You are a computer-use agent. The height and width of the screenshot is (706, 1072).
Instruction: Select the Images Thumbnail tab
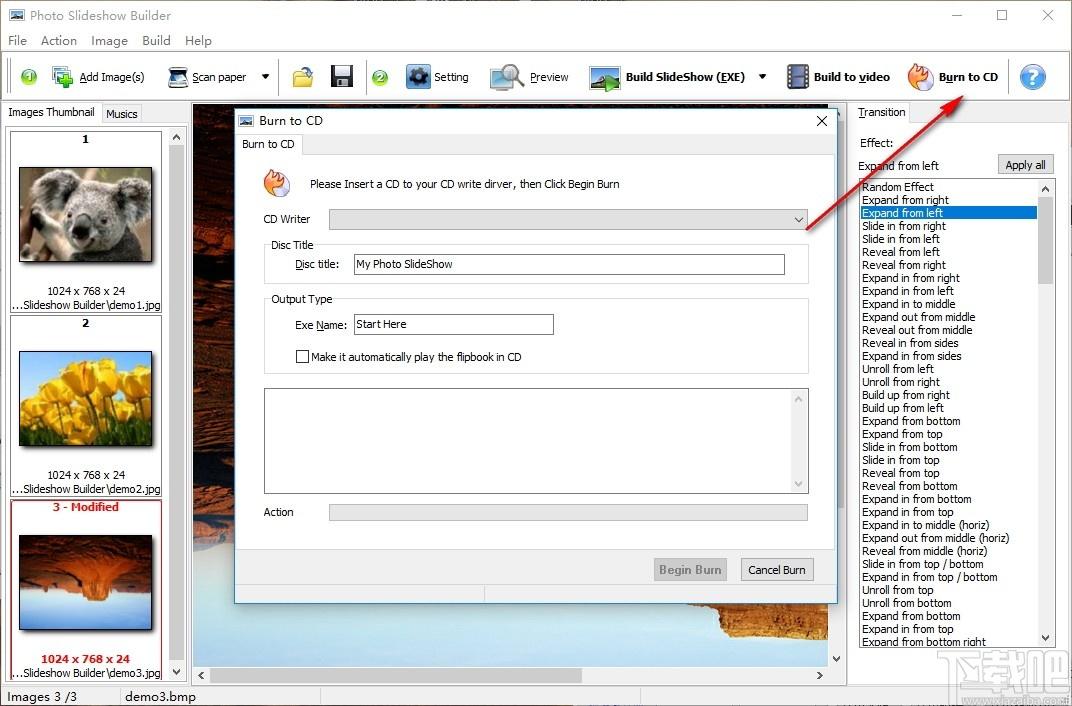51,112
